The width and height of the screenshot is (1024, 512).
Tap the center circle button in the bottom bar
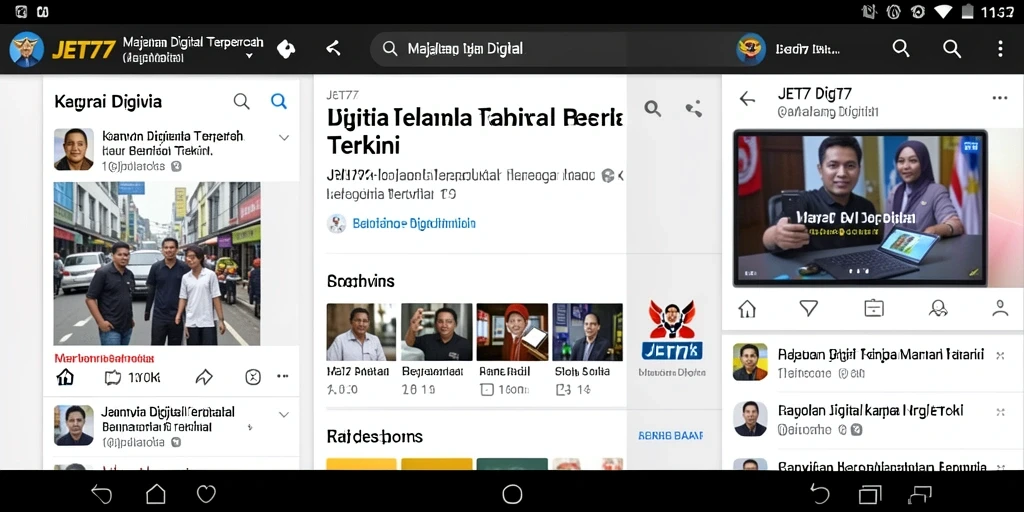(x=512, y=494)
